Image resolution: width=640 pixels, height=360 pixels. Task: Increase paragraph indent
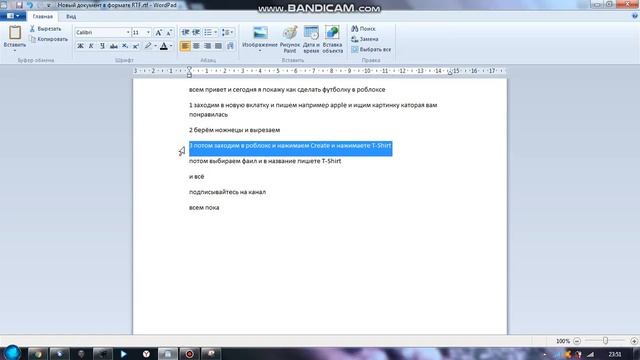point(196,32)
